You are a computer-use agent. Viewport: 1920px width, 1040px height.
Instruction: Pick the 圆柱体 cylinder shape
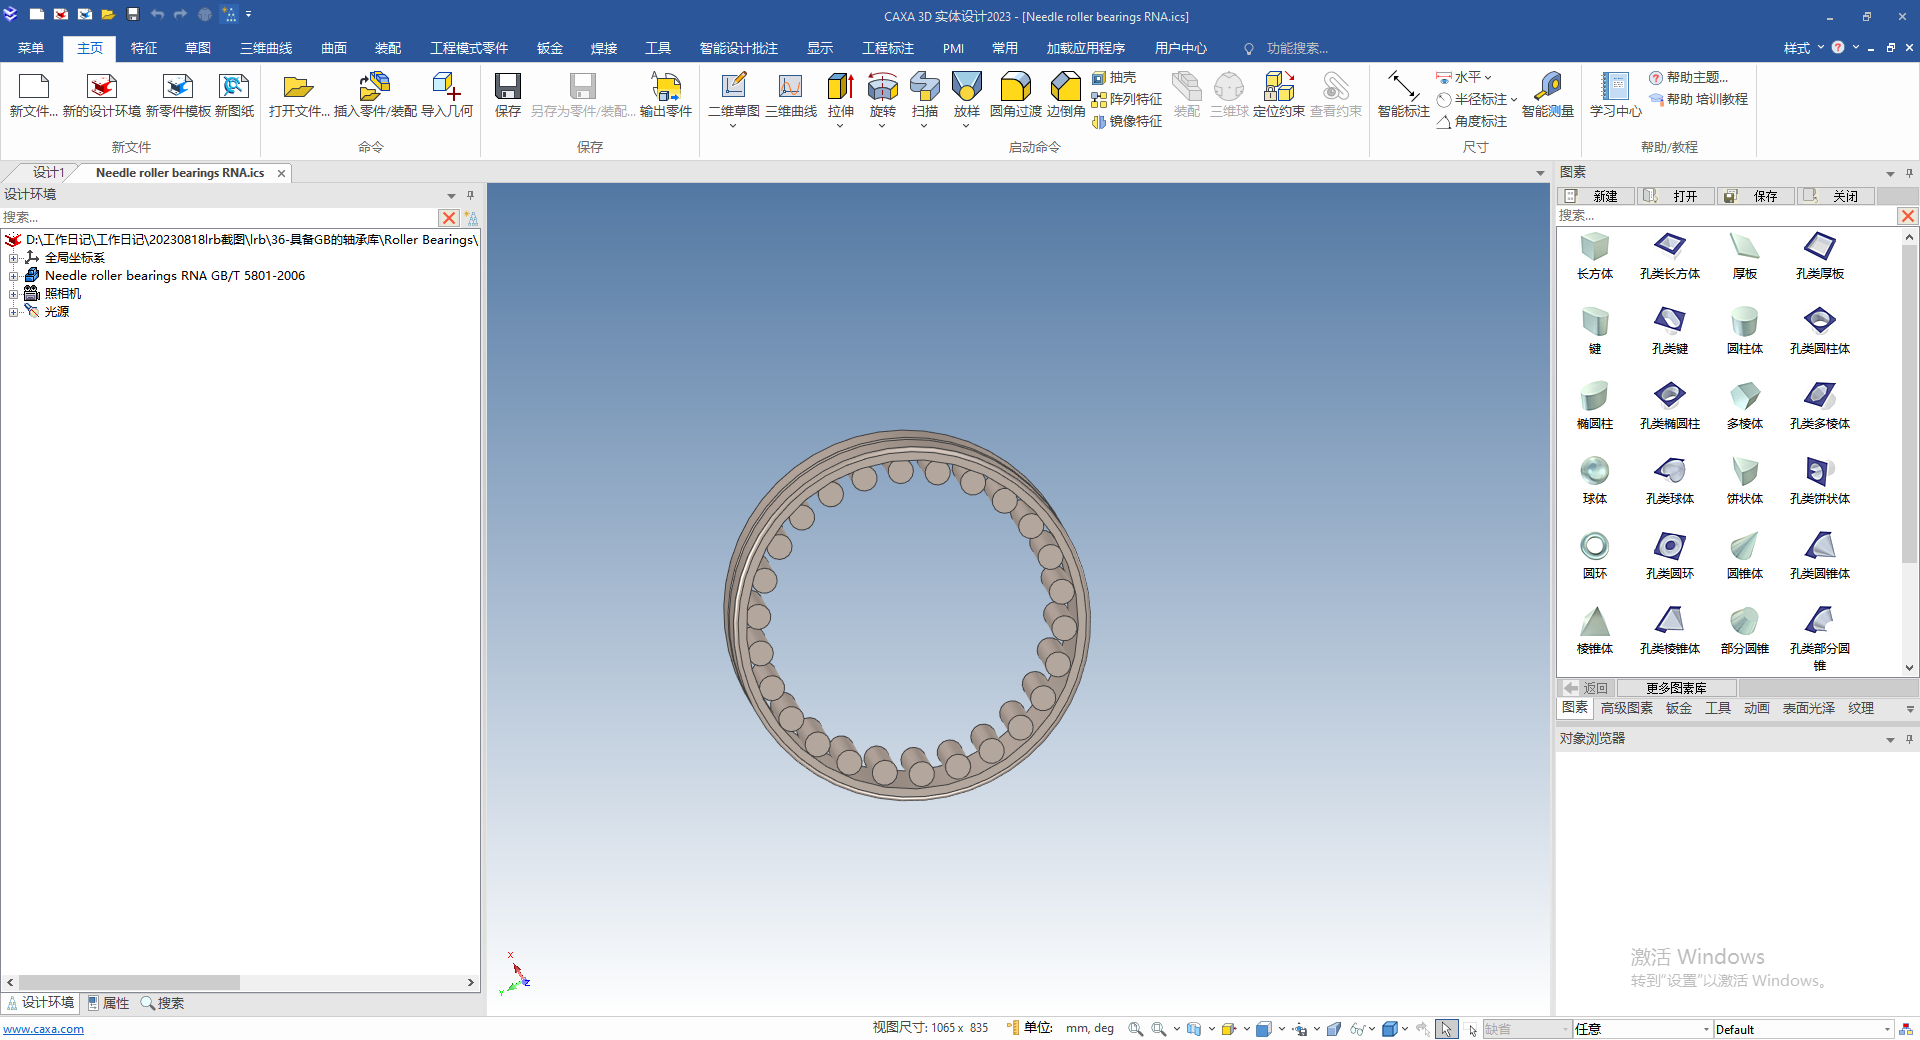(1744, 321)
